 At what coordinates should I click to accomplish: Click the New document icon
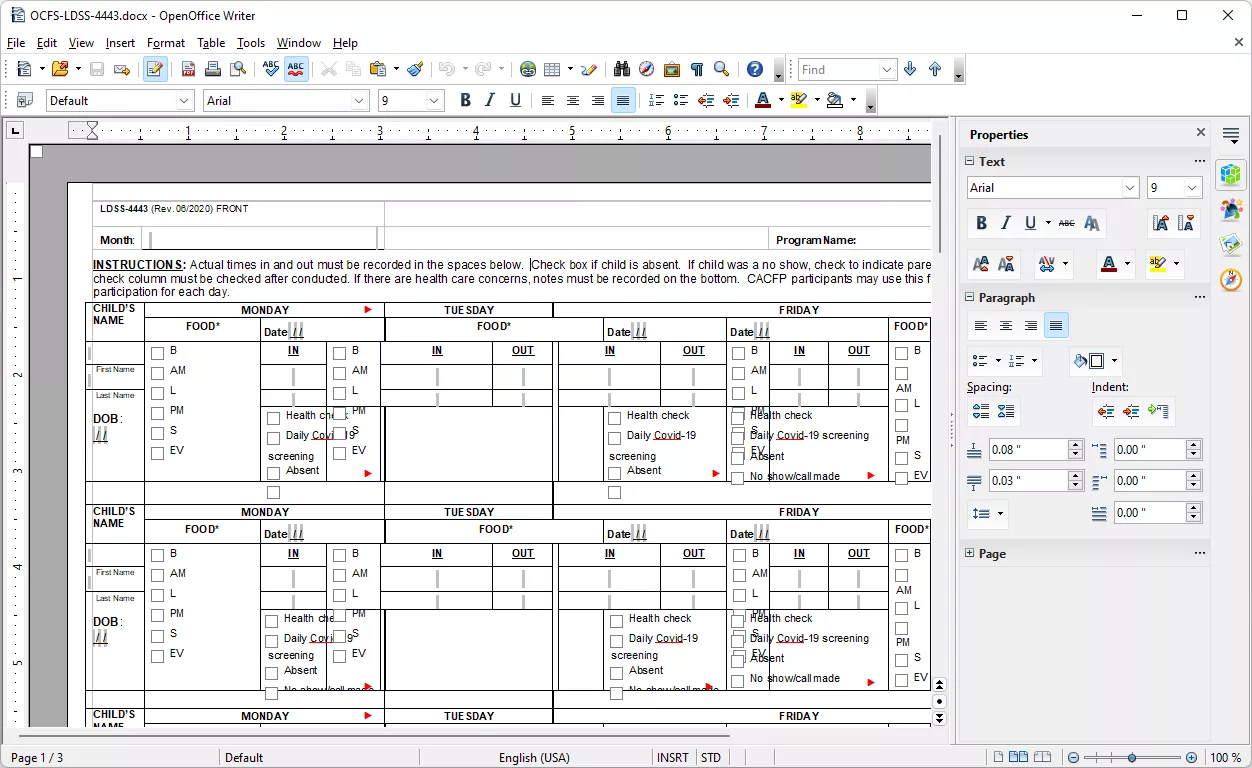(x=24, y=69)
